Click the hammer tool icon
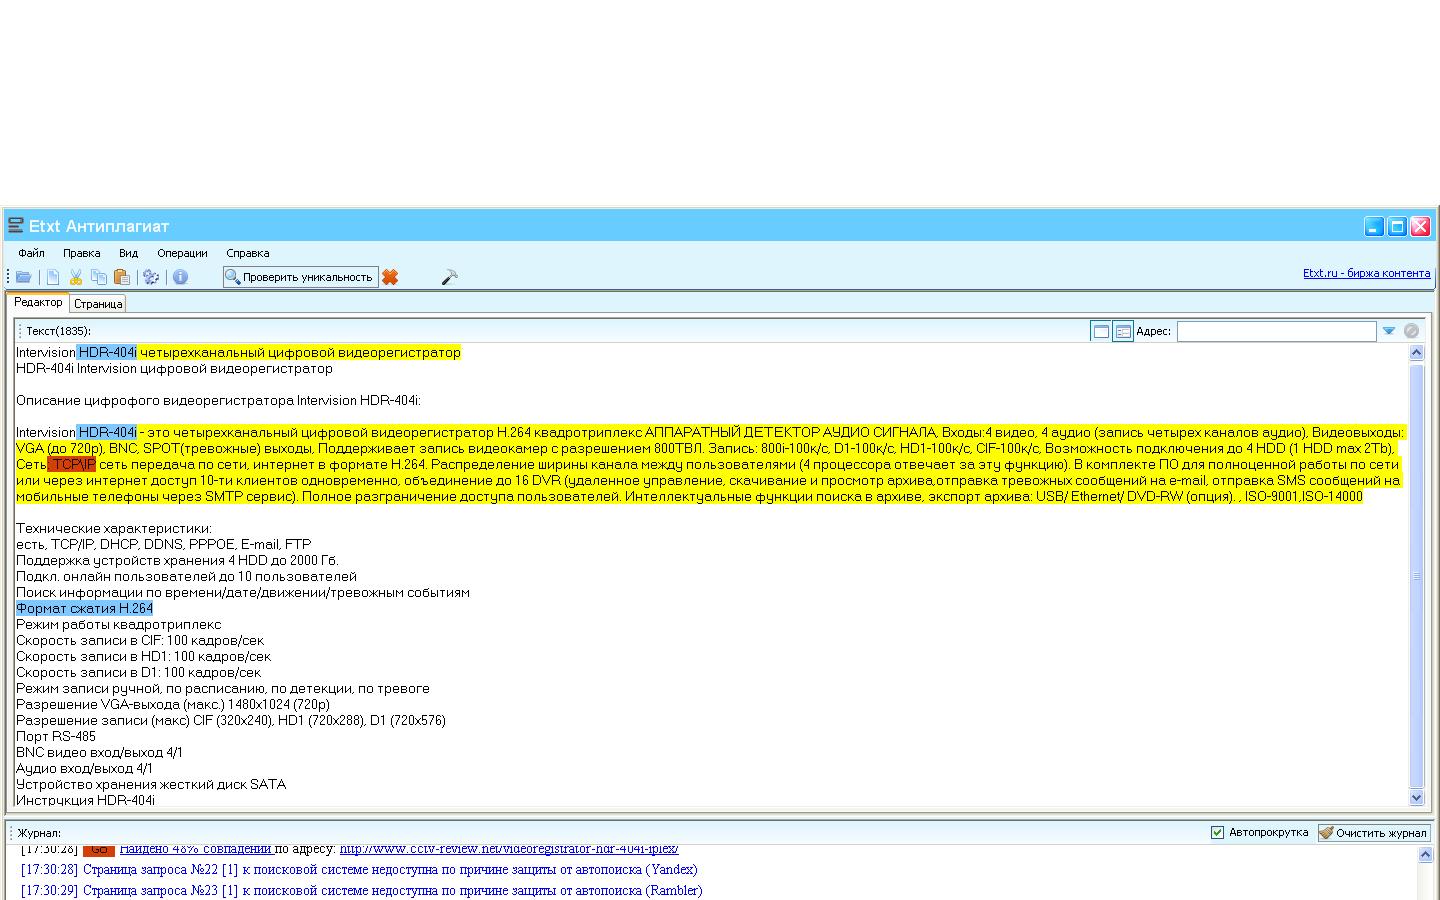The height and width of the screenshot is (900, 1440). (449, 277)
